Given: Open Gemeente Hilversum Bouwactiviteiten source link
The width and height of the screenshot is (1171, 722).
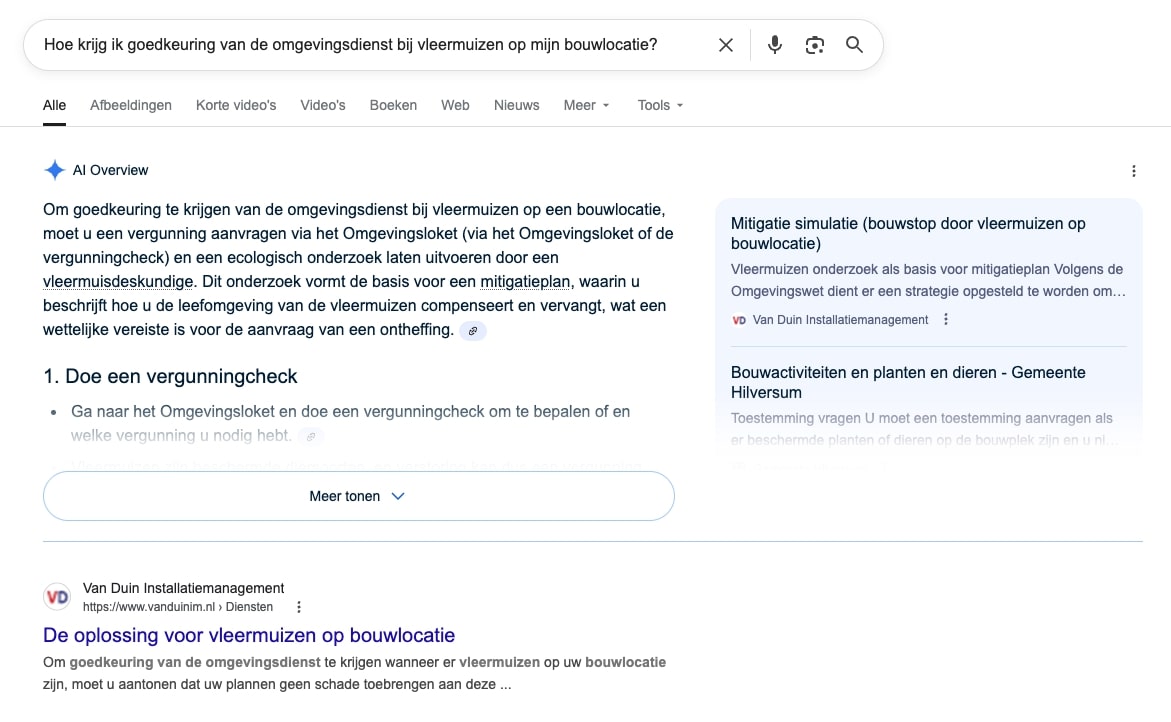Looking at the screenshot, I should 908,382.
